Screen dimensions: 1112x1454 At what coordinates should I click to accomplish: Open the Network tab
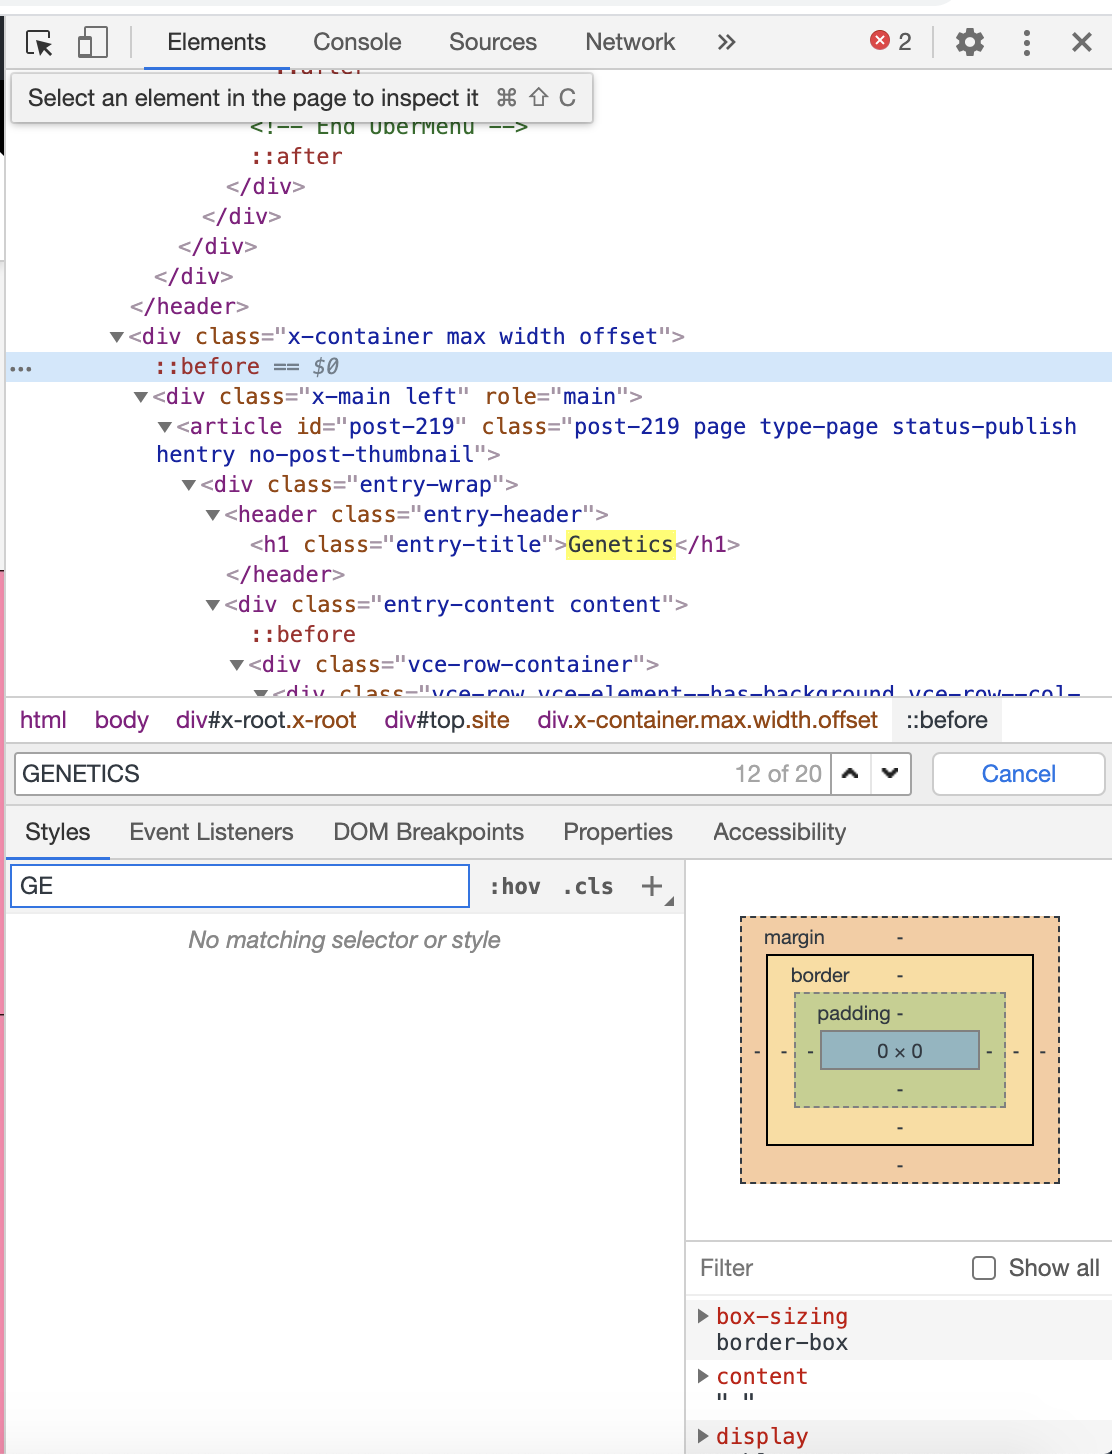[630, 42]
